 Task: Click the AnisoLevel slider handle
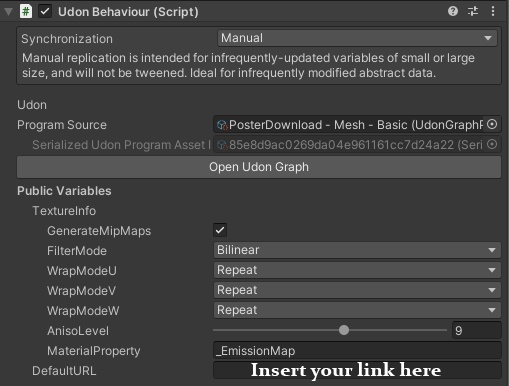344,330
